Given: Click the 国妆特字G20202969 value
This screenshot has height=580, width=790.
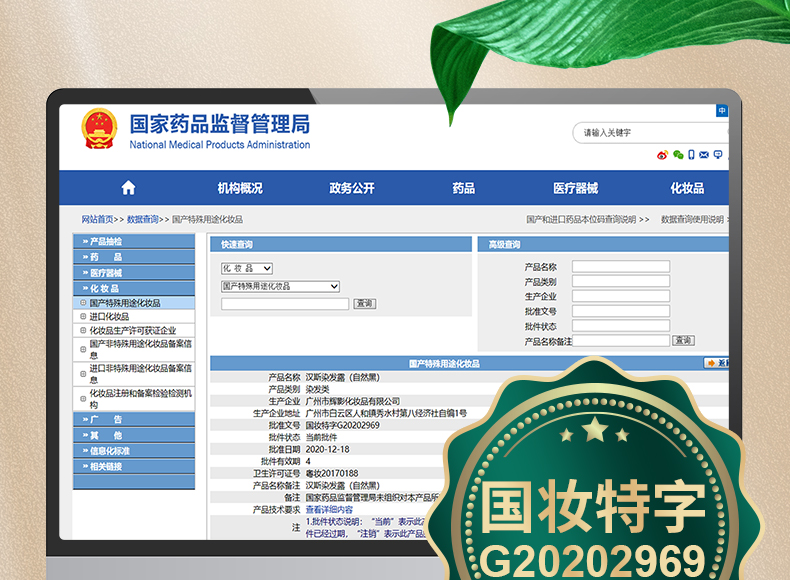Looking at the screenshot, I should click(x=343, y=425).
